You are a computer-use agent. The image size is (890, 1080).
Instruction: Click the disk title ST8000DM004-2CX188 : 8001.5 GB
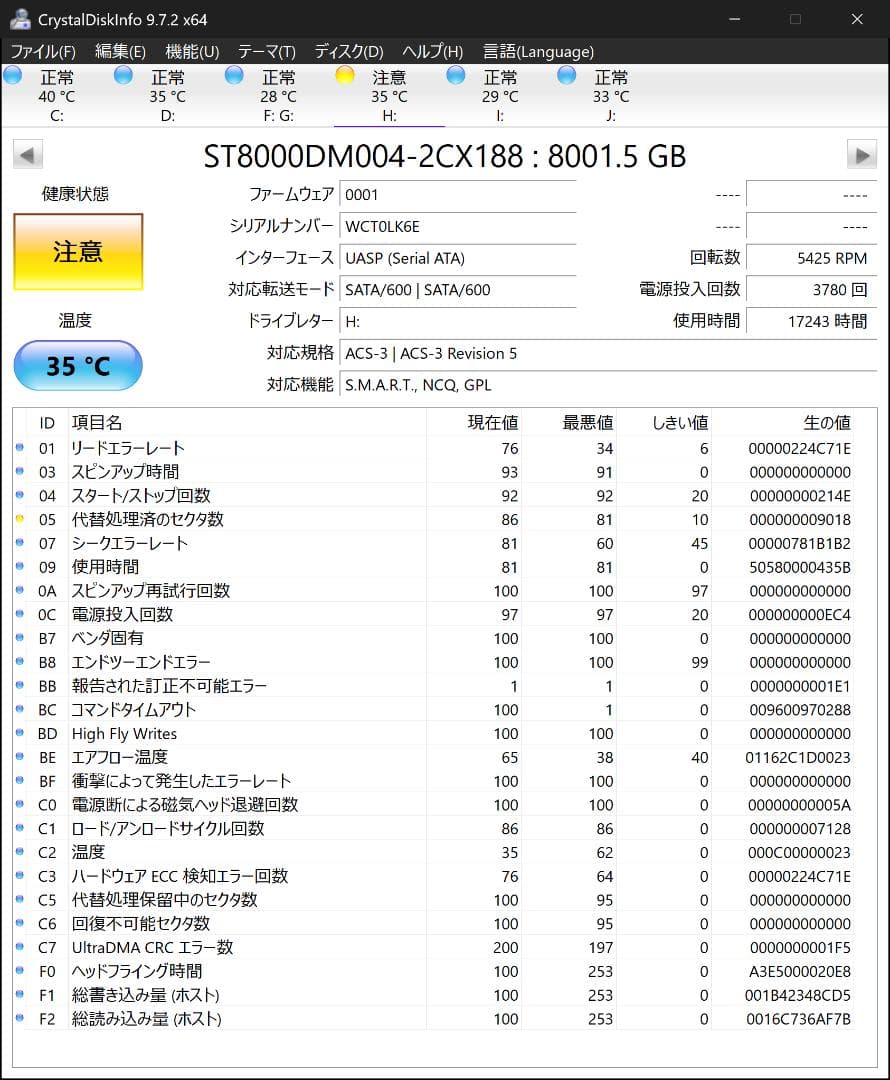pos(444,156)
